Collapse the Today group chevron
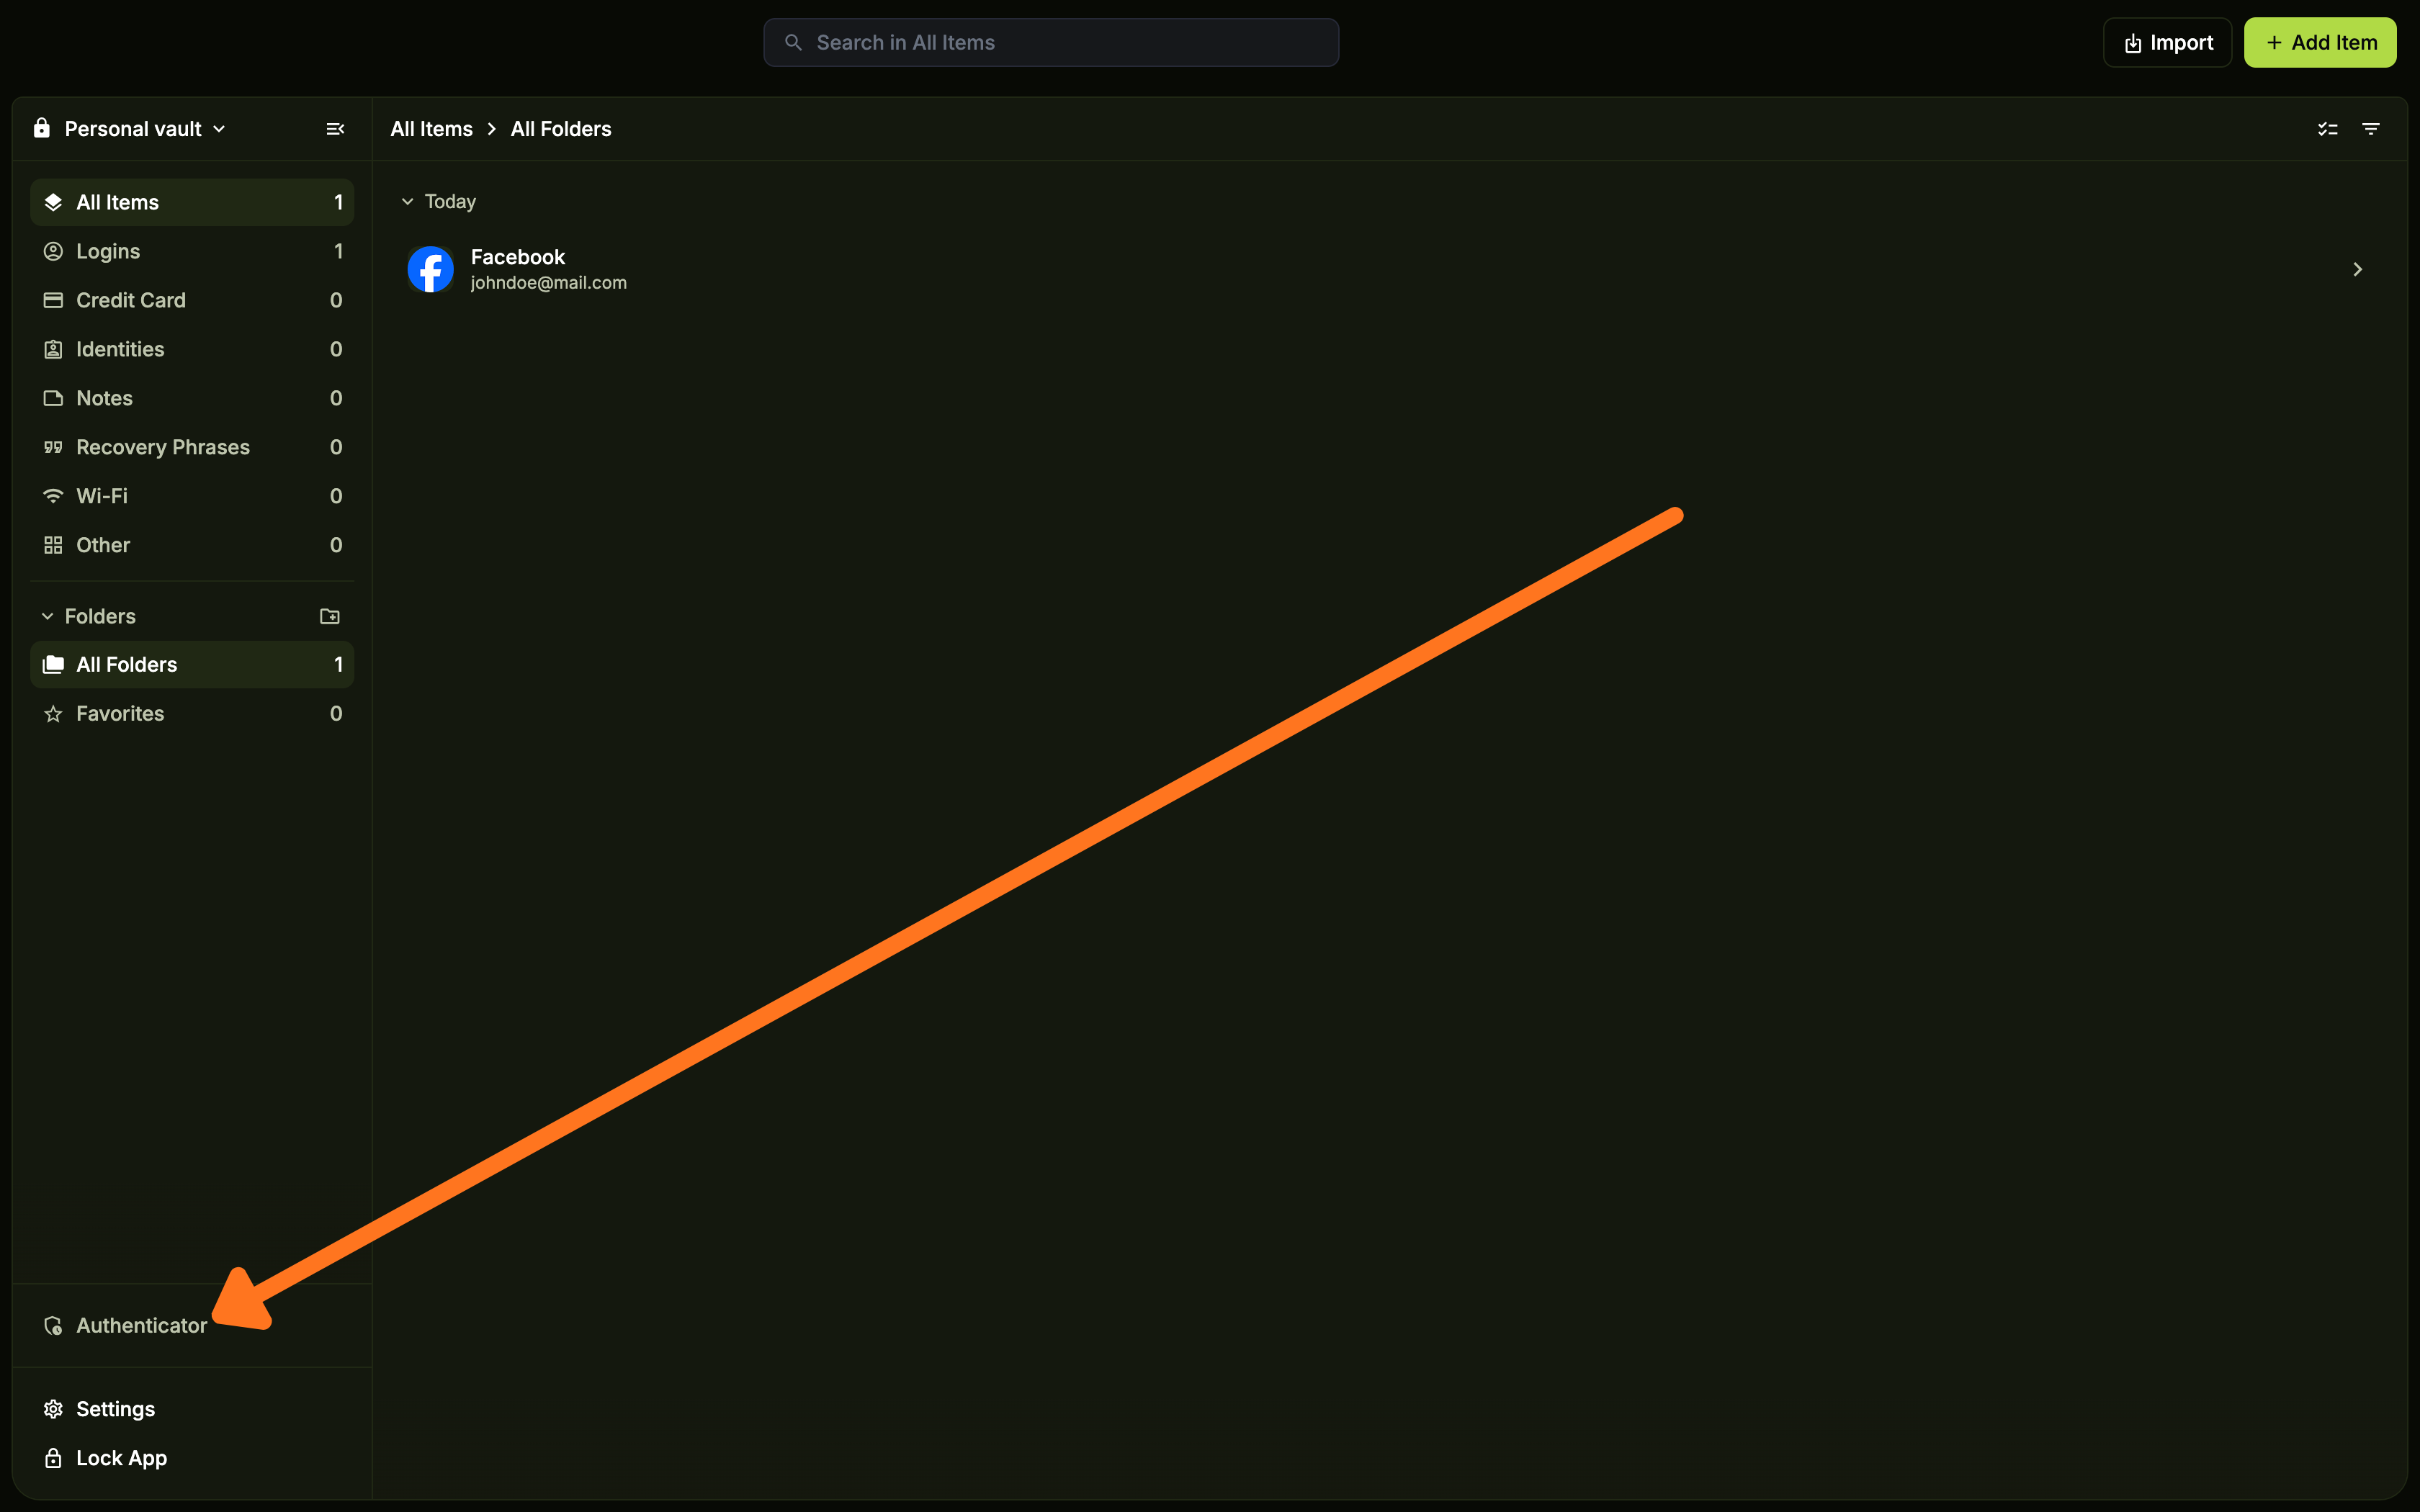The image size is (2420, 1512). pyautogui.click(x=407, y=202)
